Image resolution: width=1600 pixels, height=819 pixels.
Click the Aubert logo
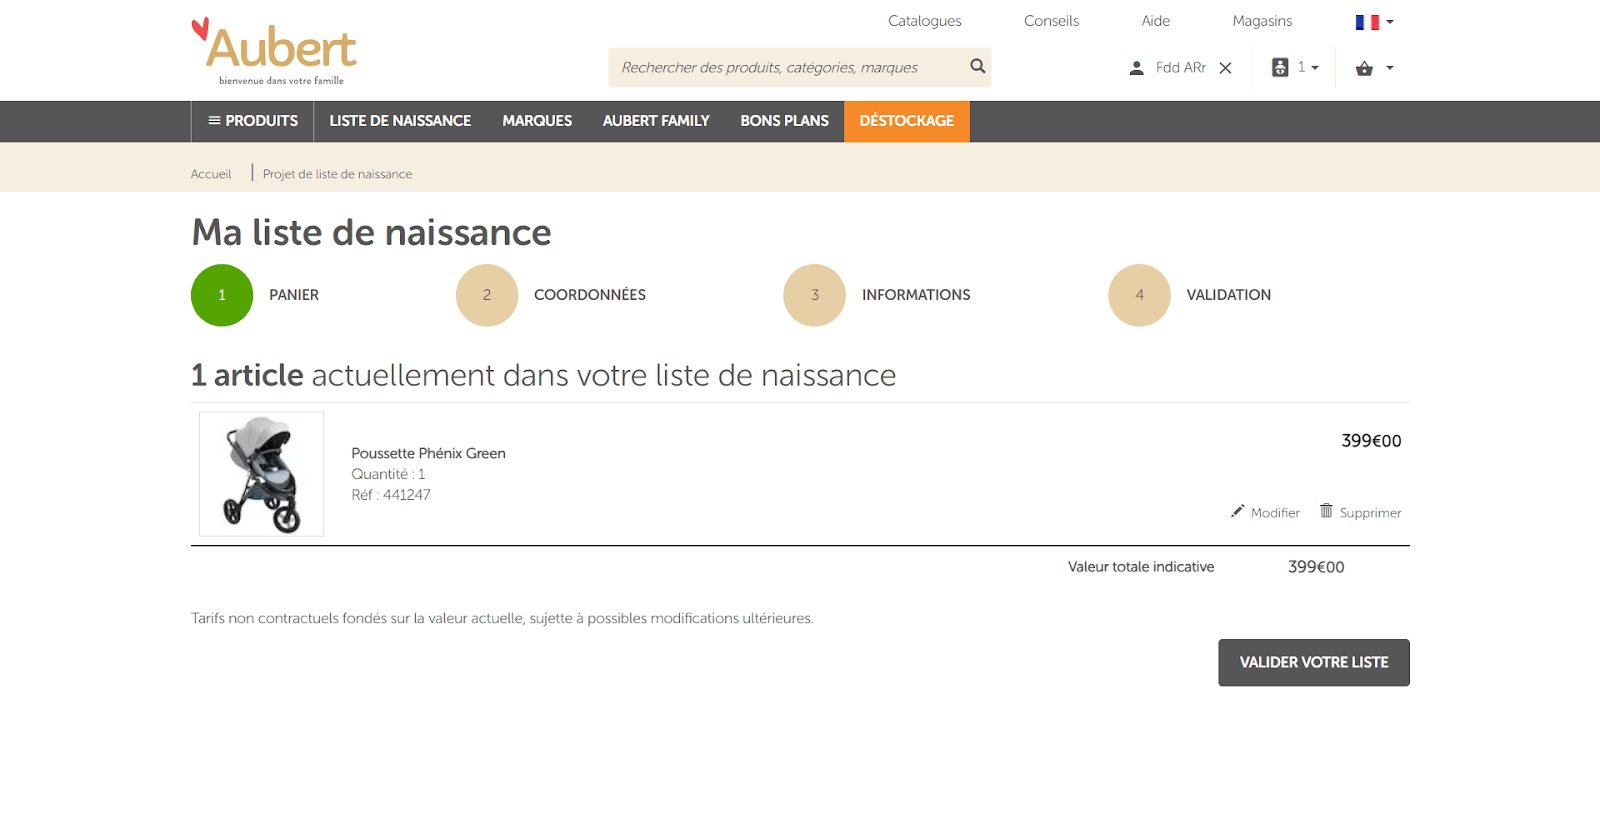point(274,51)
